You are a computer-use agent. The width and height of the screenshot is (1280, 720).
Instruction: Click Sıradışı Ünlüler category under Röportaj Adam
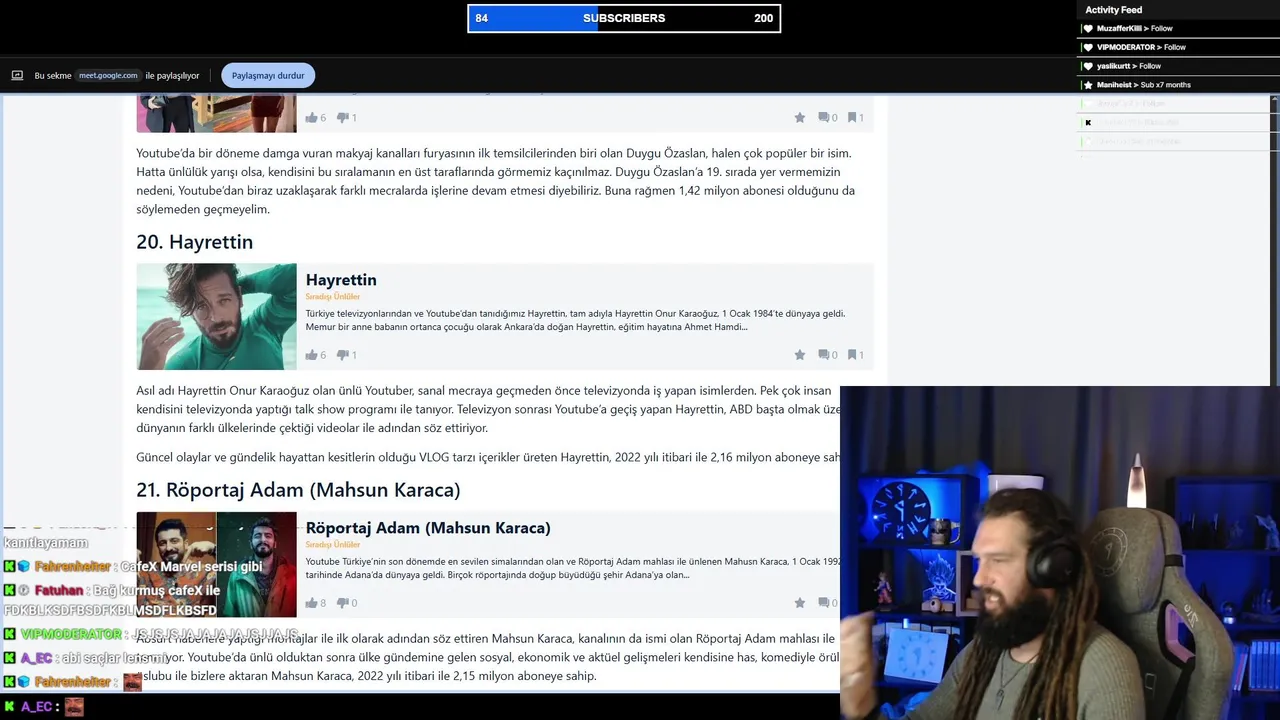(333, 545)
